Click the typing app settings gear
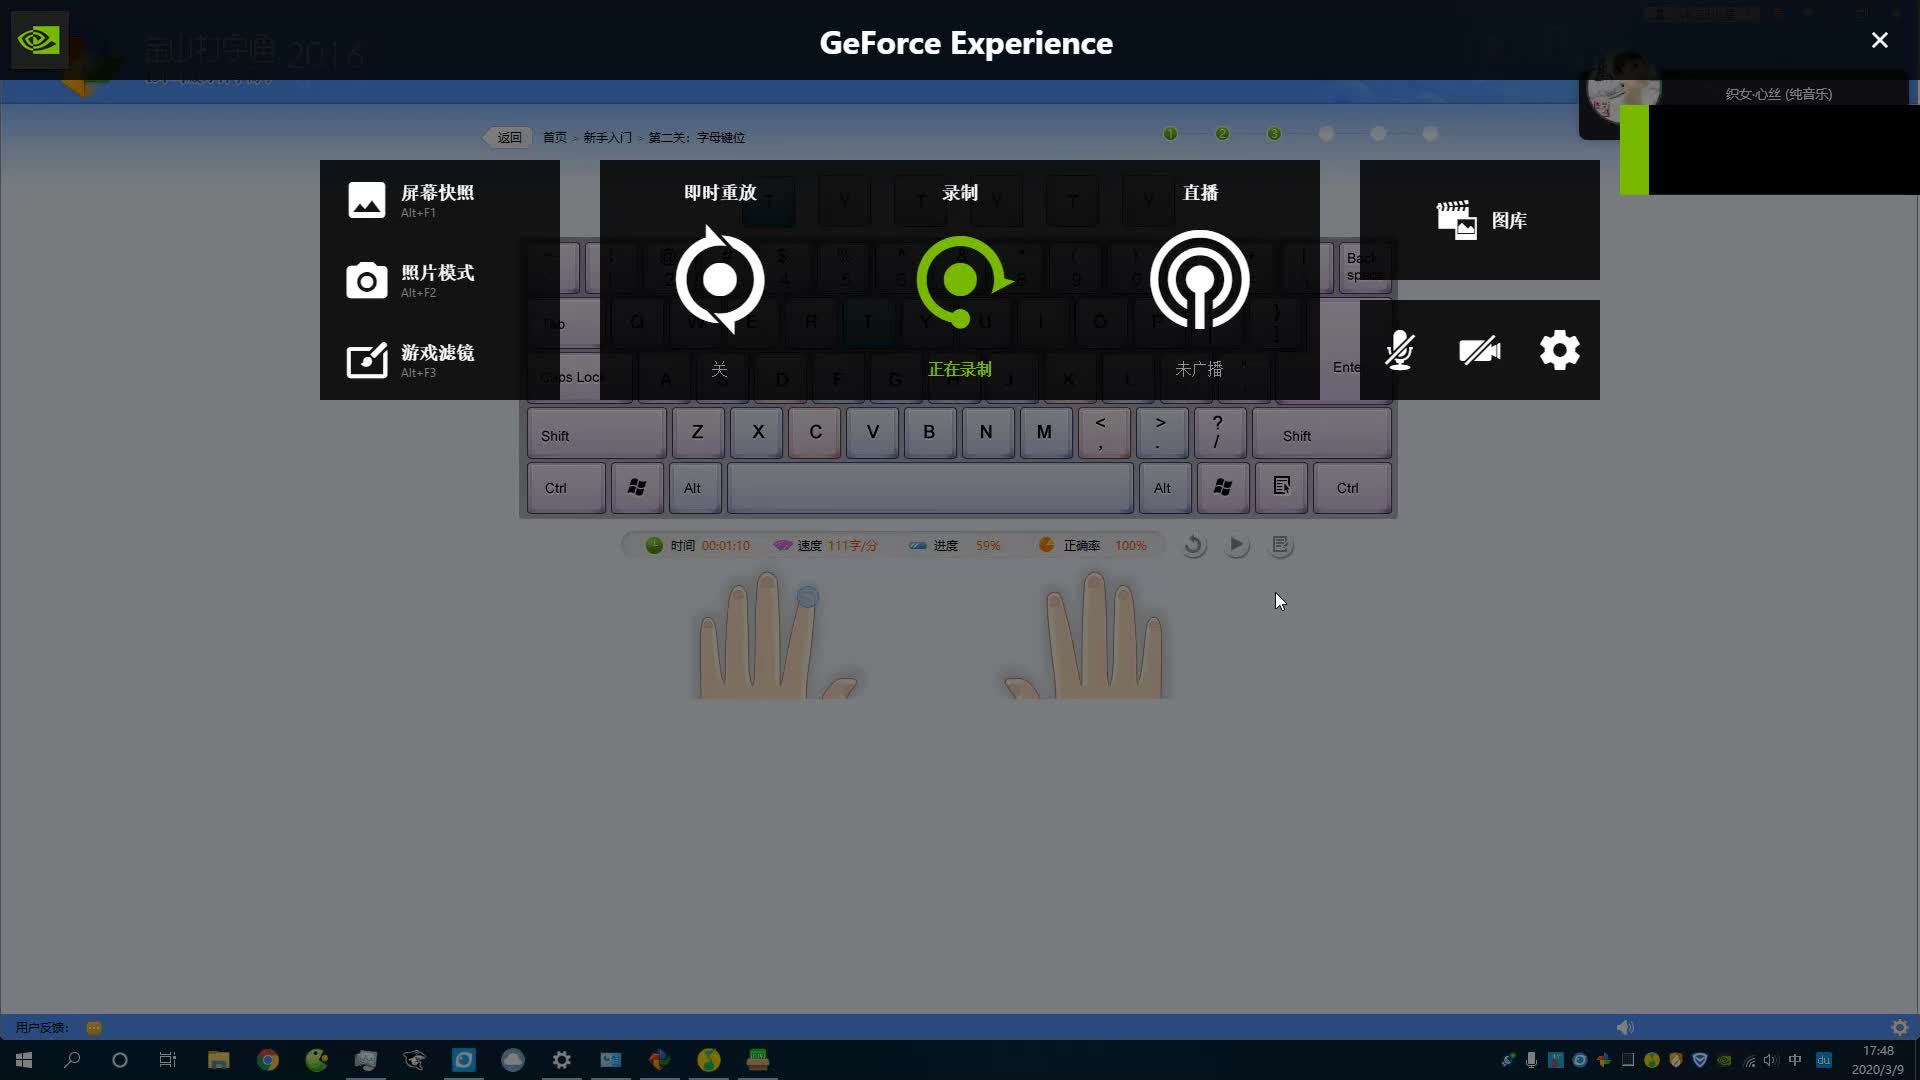The image size is (1920, 1080). (1900, 1027)
